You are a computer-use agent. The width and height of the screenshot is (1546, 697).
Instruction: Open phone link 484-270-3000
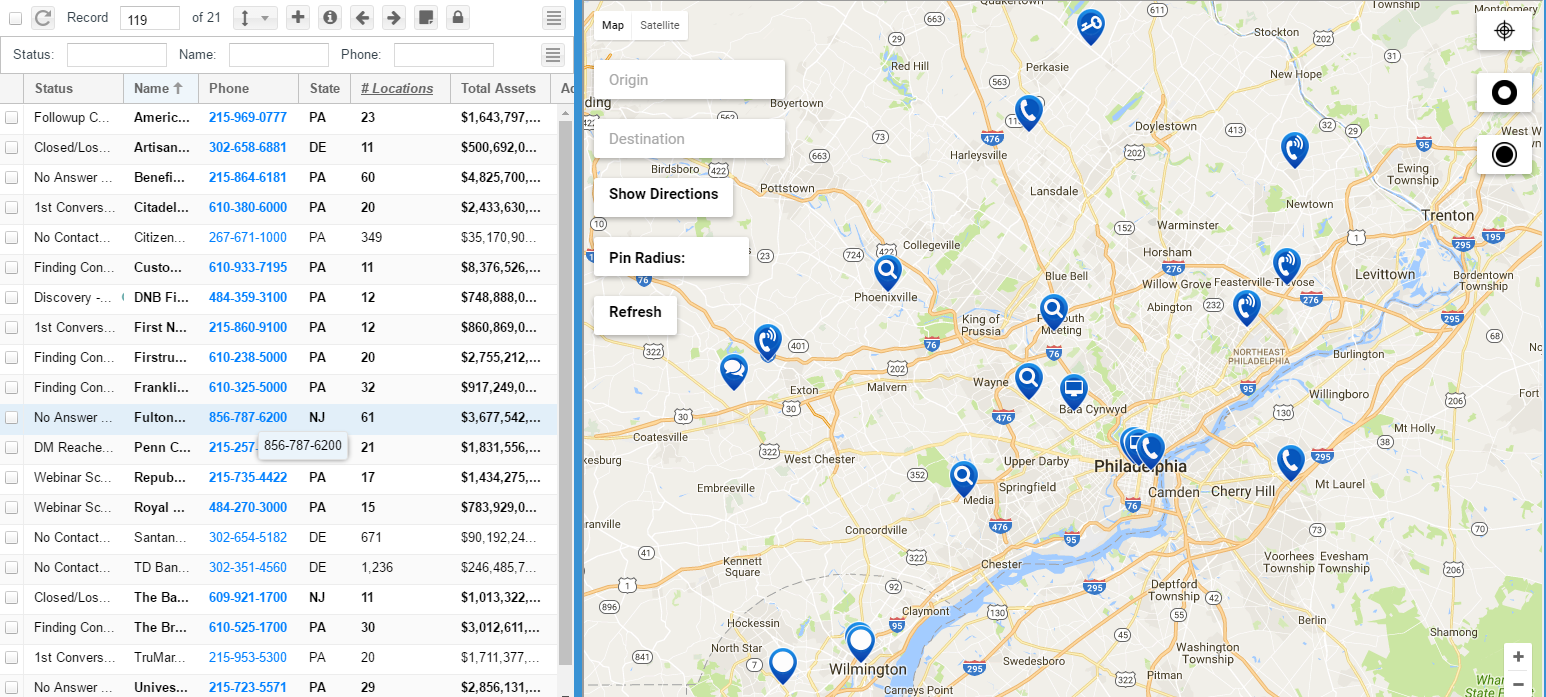248,508
